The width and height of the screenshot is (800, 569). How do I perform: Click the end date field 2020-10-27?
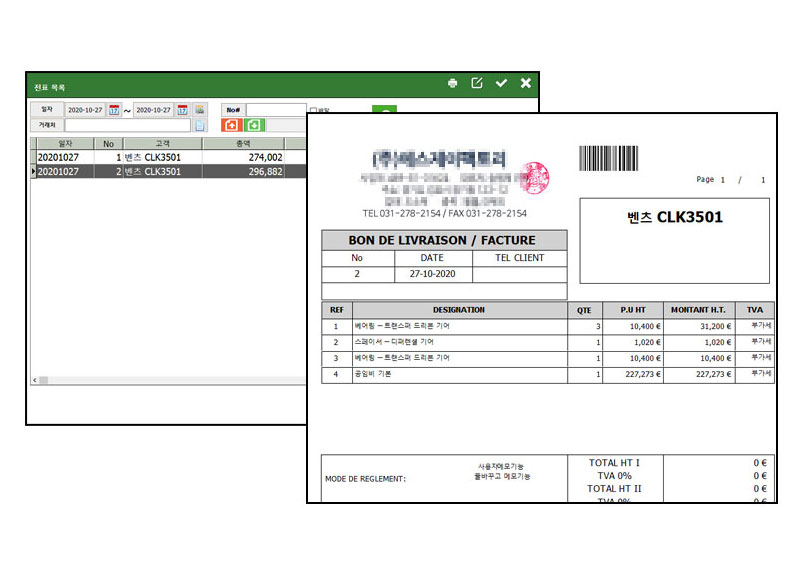(x=154, y=110)
